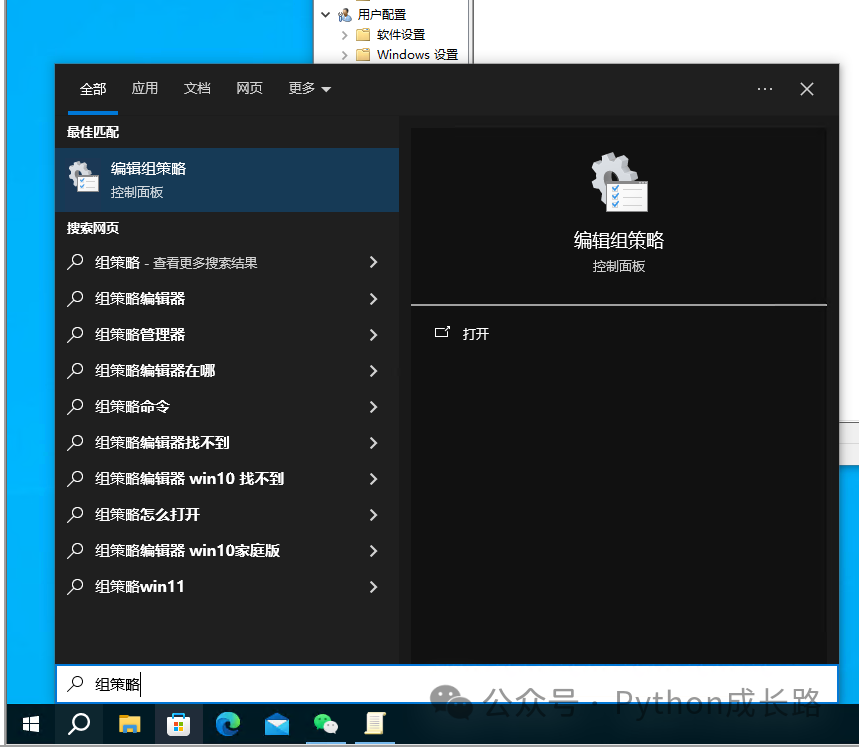Viewport: 859px width, 749px height.
Task: Expand the 组策略编辑器 suggestion arrow
Action: tap(373, 299)
